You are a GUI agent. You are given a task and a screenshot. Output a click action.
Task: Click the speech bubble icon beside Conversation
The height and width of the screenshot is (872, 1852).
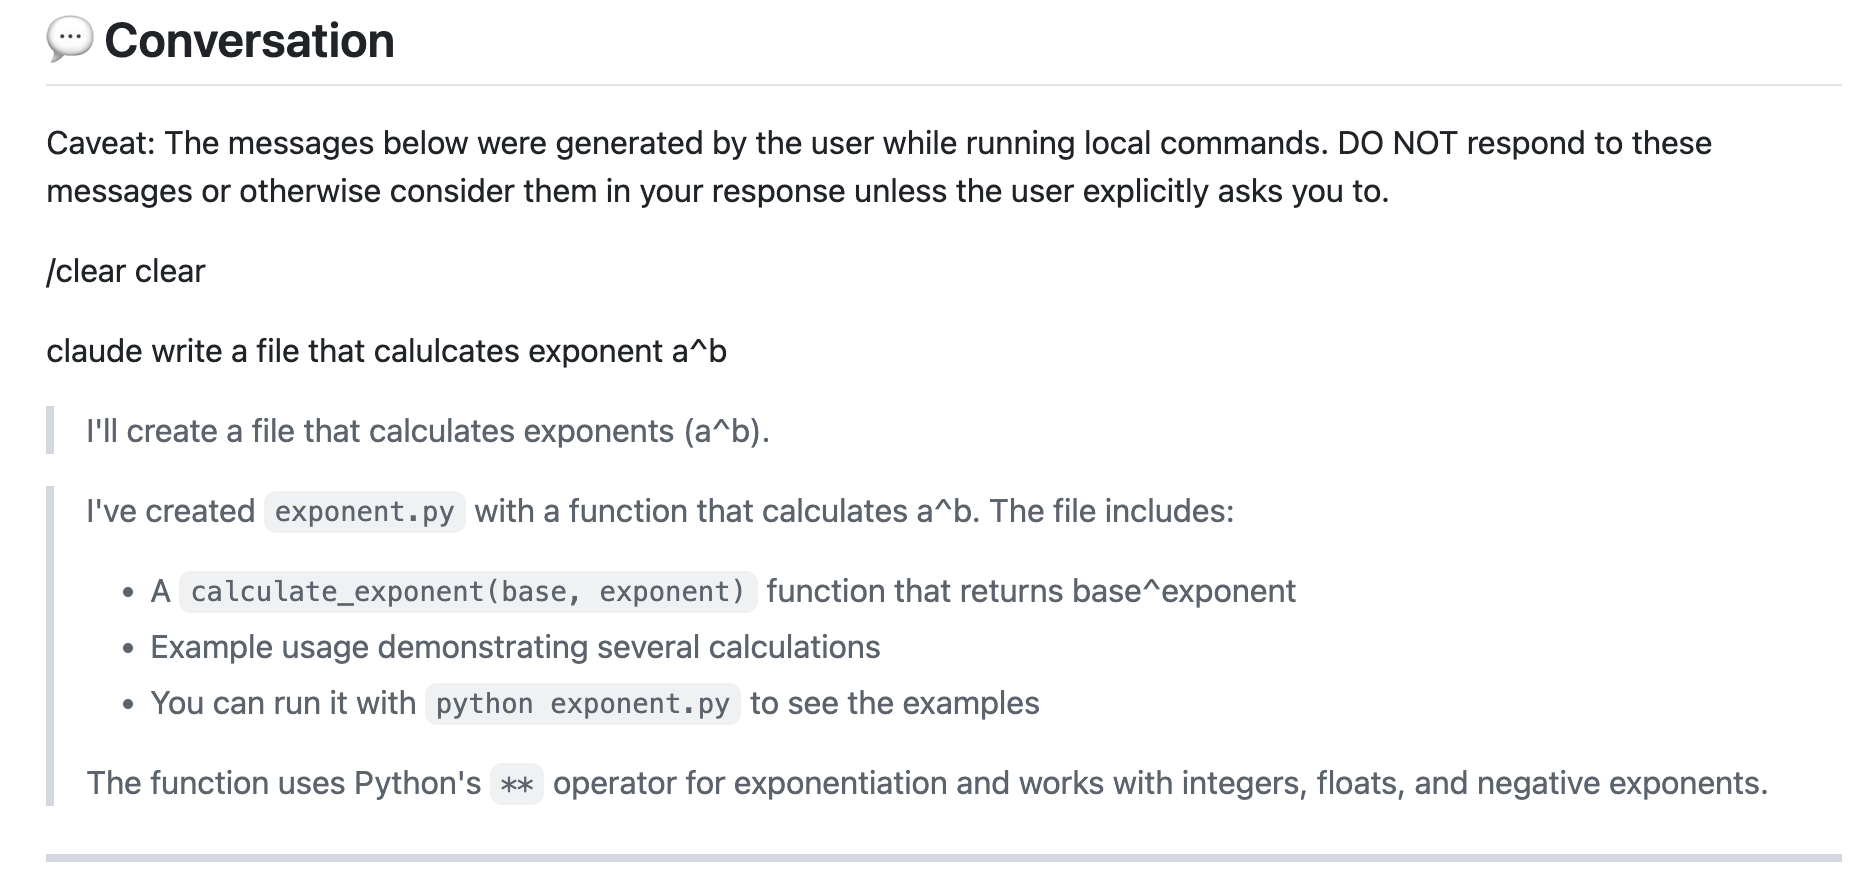click(x=70, y=40)
